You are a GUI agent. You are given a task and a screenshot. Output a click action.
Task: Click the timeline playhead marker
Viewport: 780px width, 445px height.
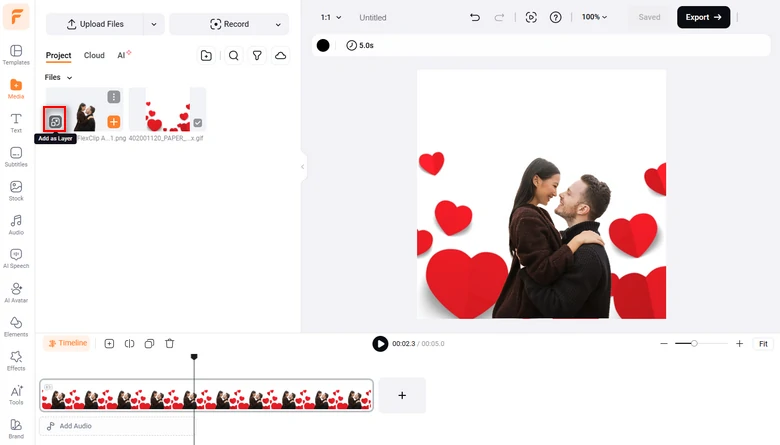194,356
